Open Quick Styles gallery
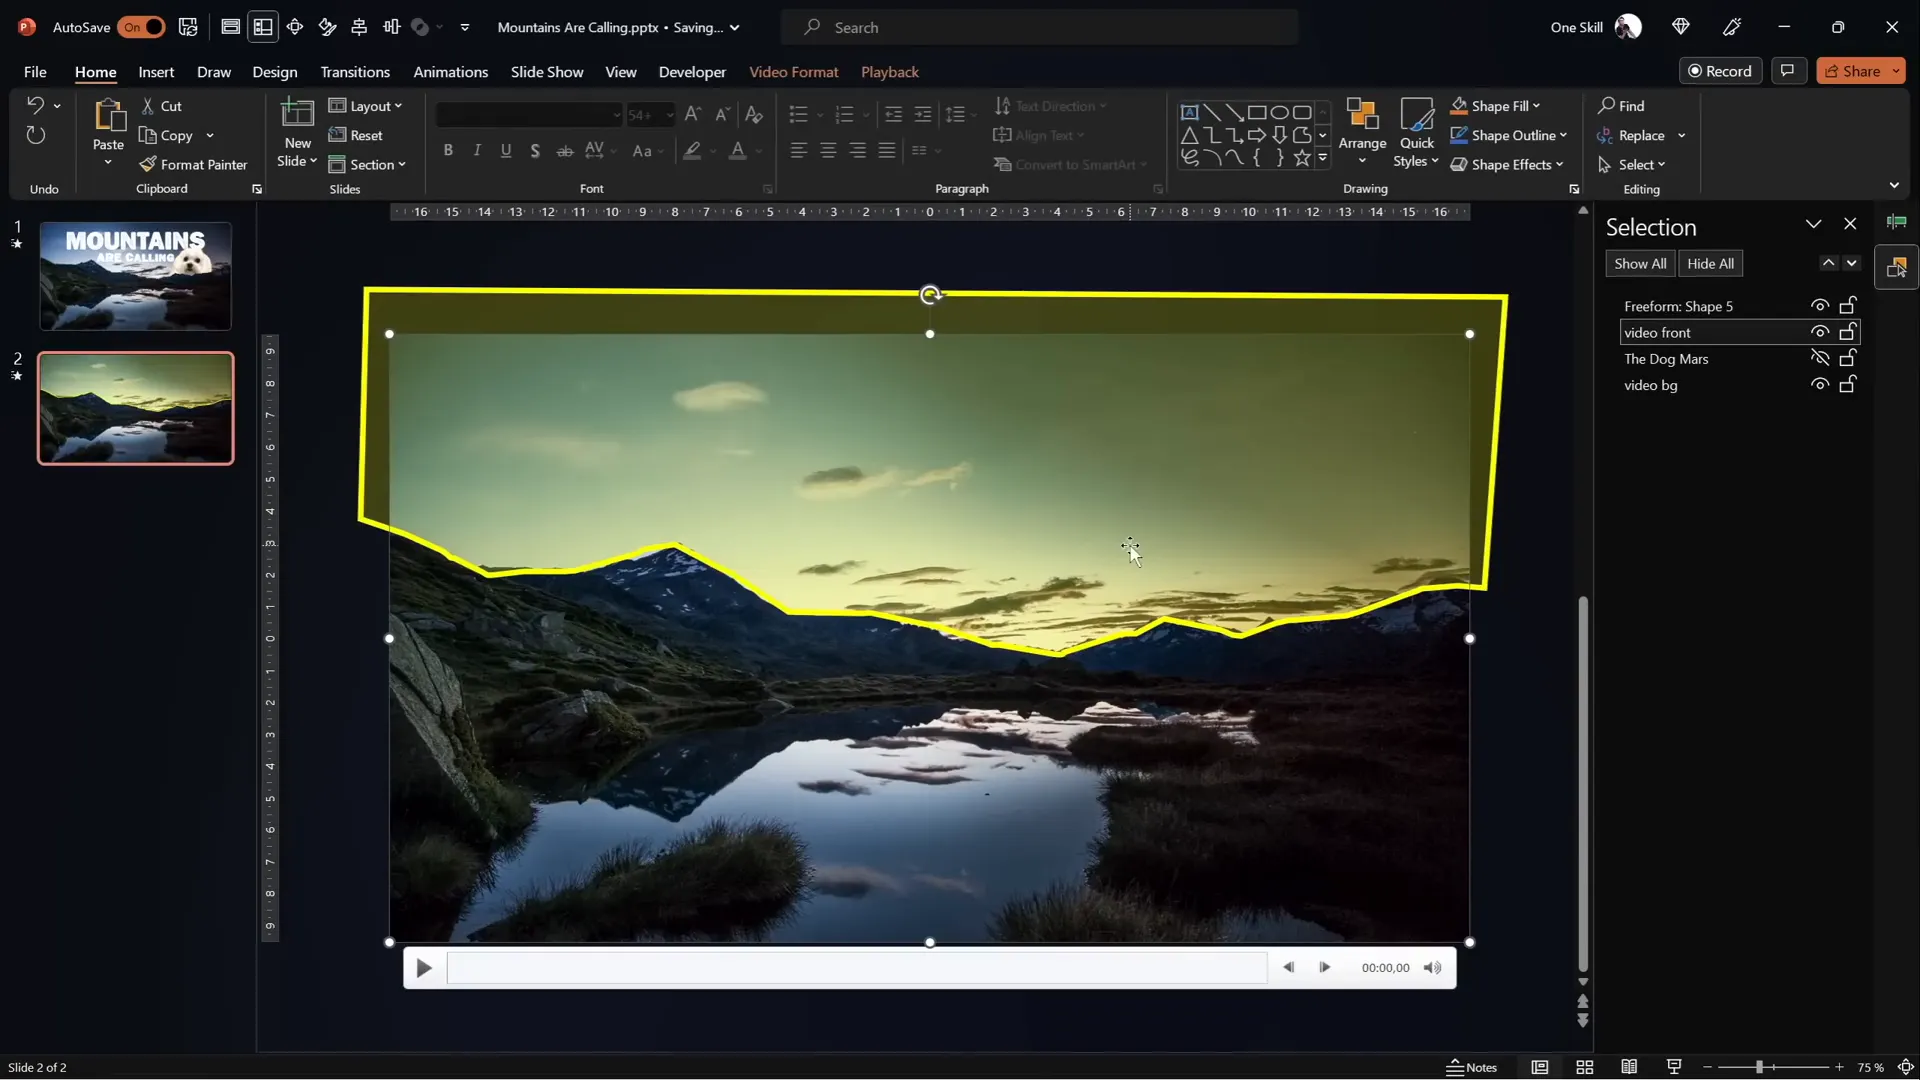 point(1417,132)
